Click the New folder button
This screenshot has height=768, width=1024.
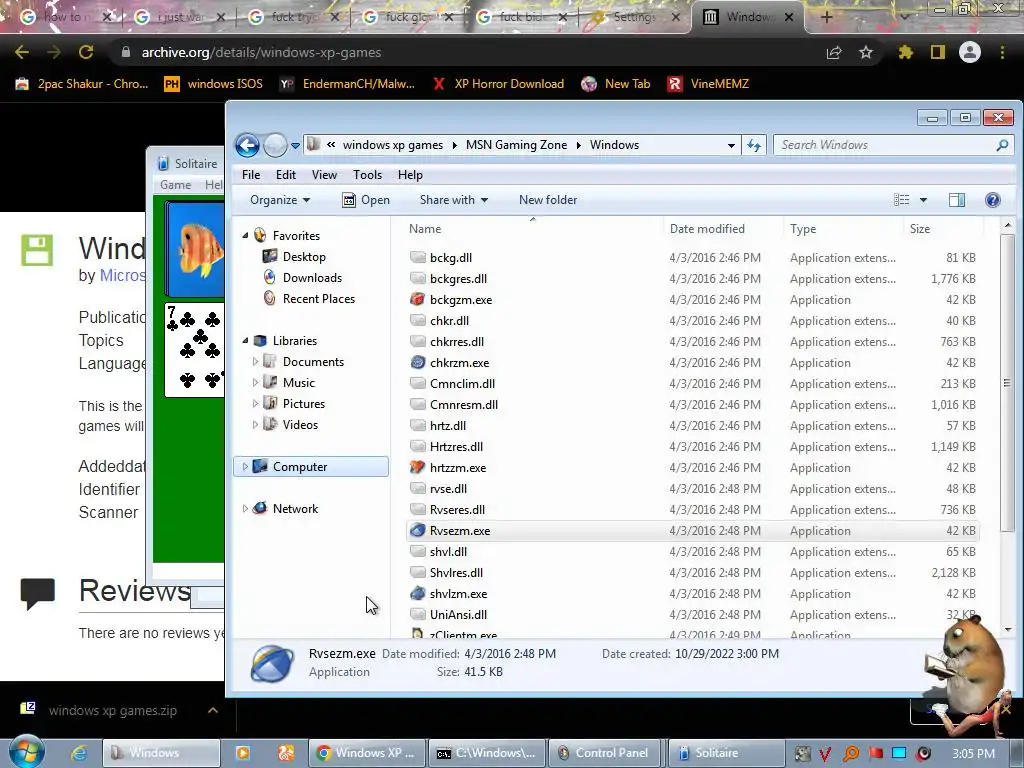548,200
